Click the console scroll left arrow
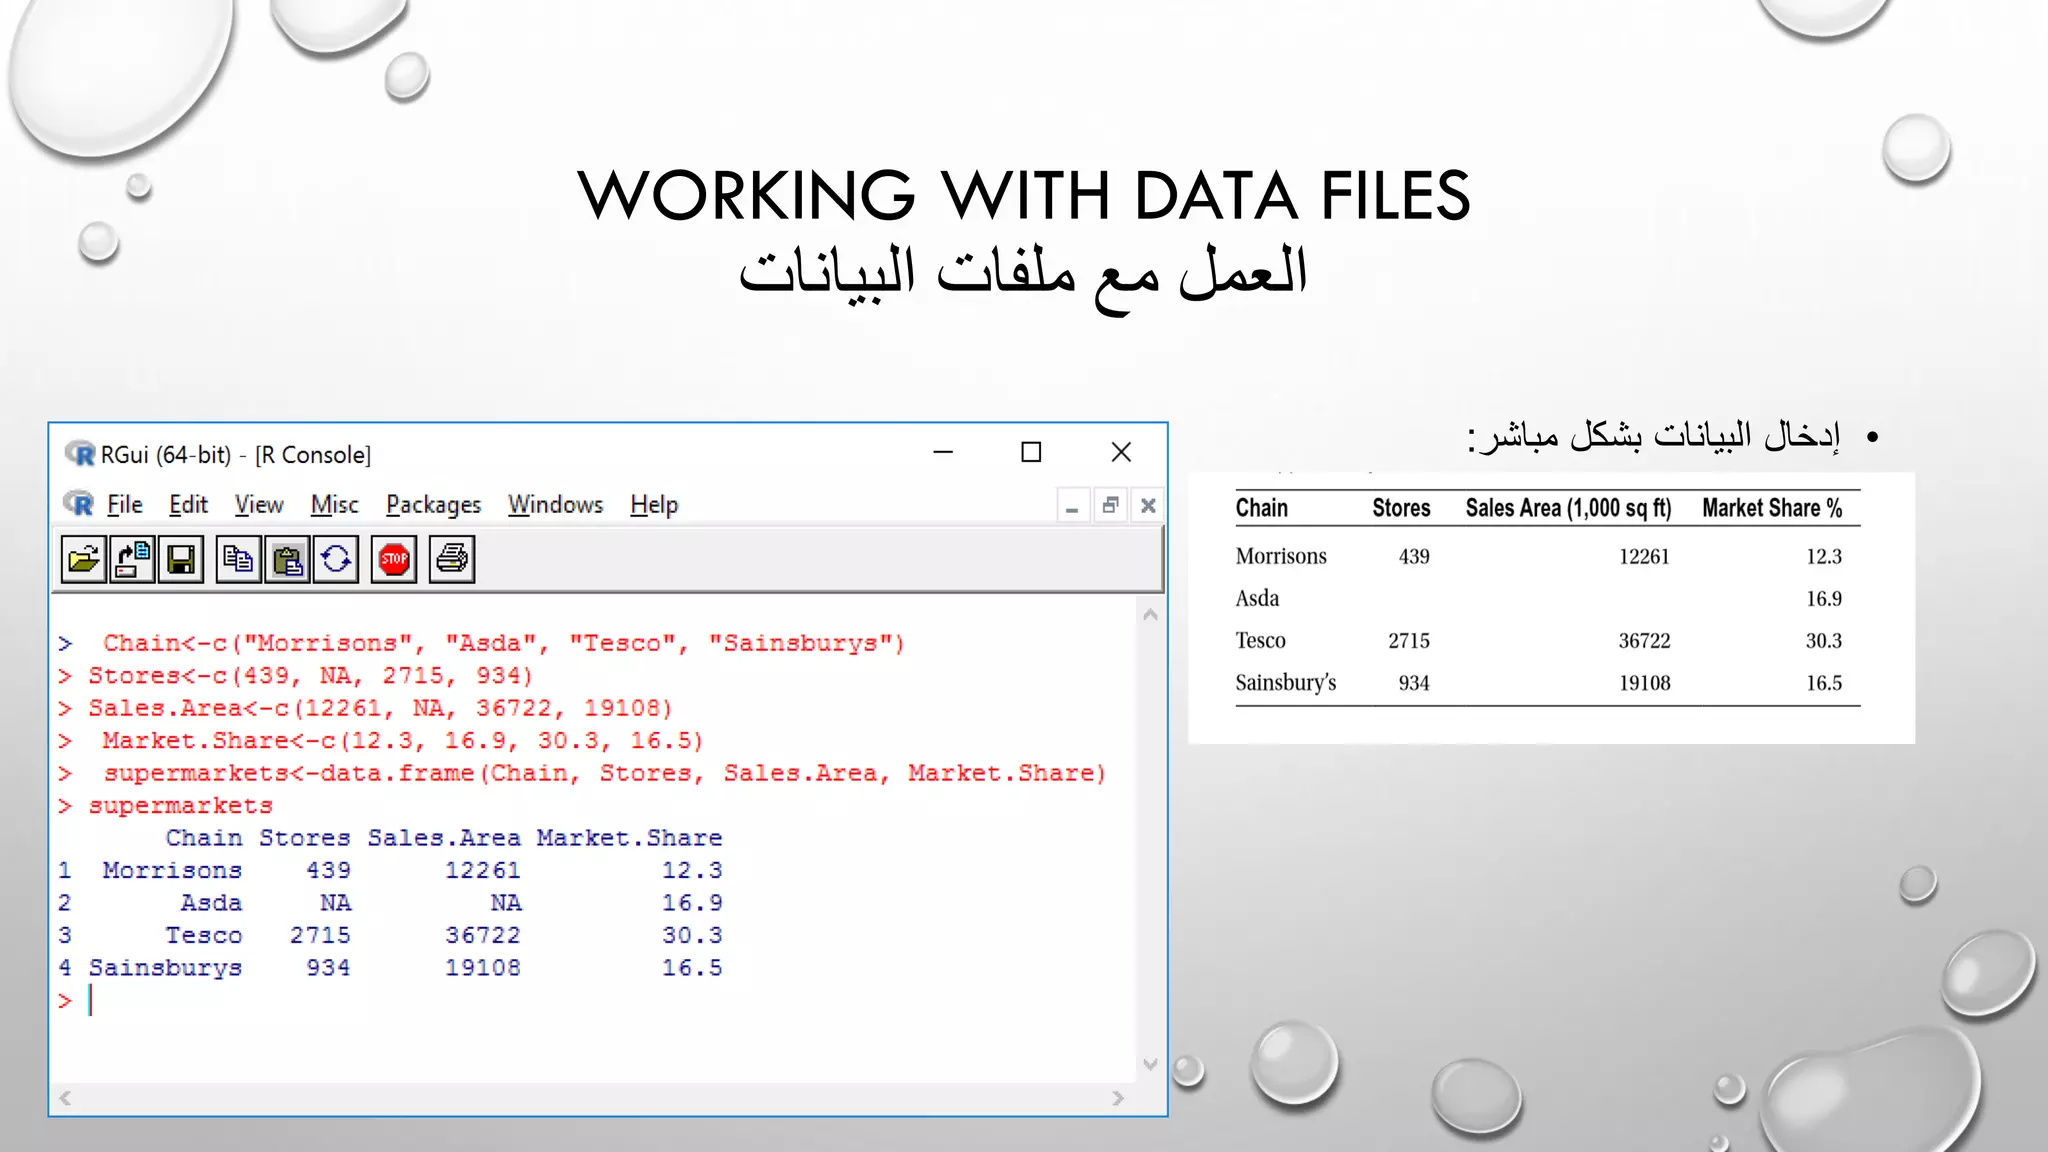Image resolution: width=2048 pixels, height=1152 pixels. [x=65, y=1098]
